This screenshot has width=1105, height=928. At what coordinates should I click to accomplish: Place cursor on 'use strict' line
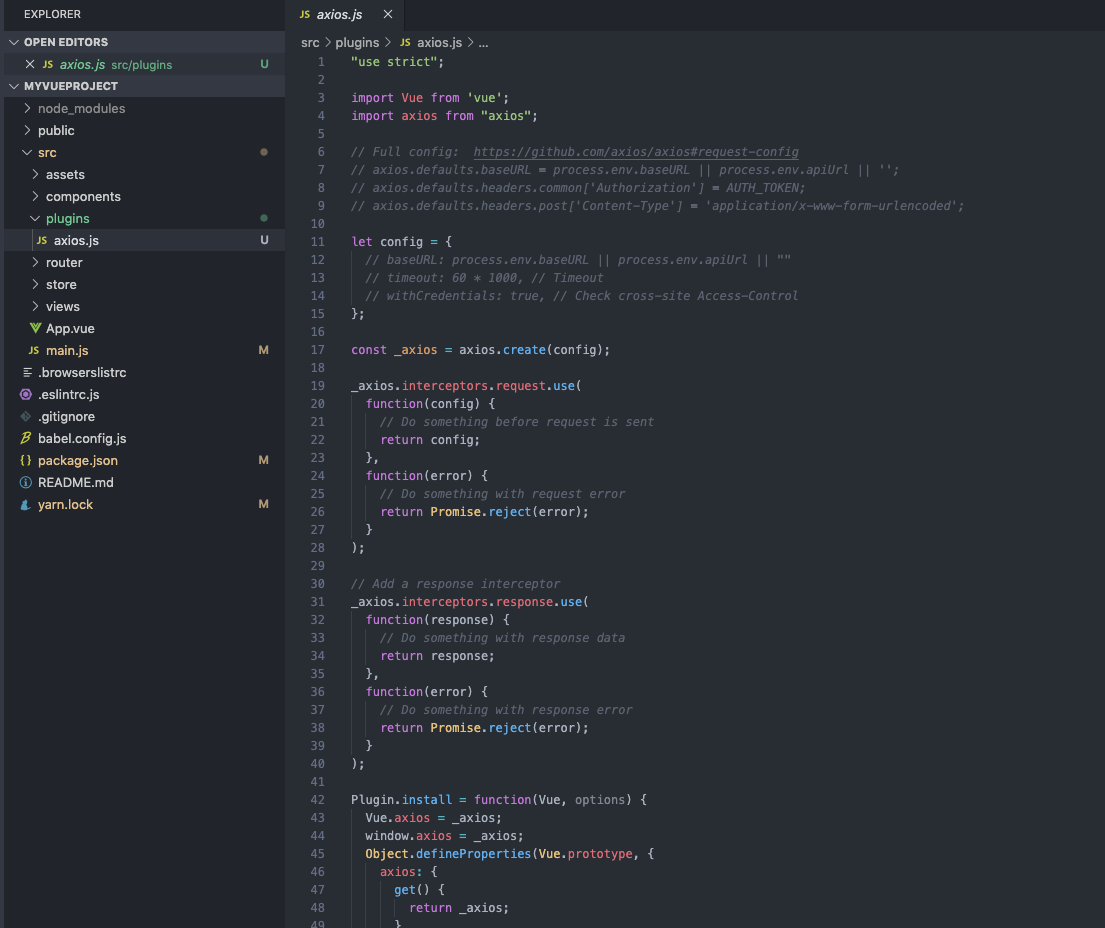click(397, 62)
